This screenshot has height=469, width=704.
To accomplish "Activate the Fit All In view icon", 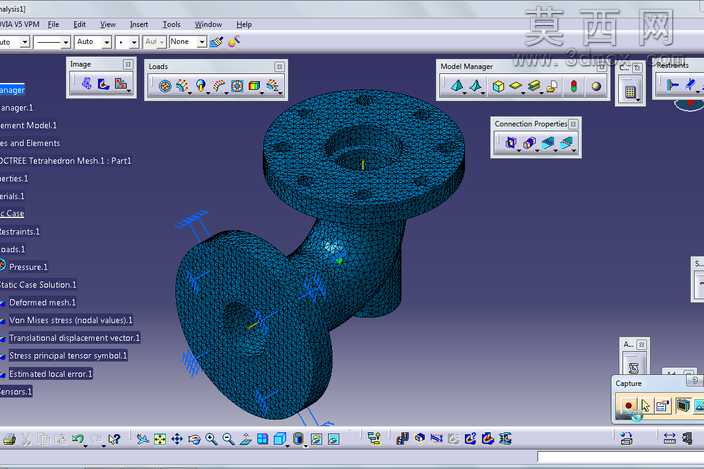I will pos(160,439).
